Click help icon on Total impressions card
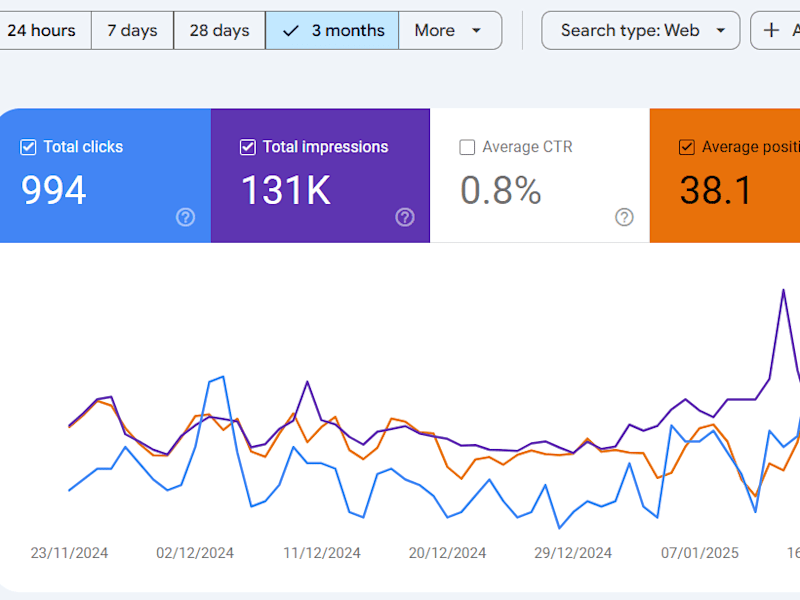 (x=405, y=217)
